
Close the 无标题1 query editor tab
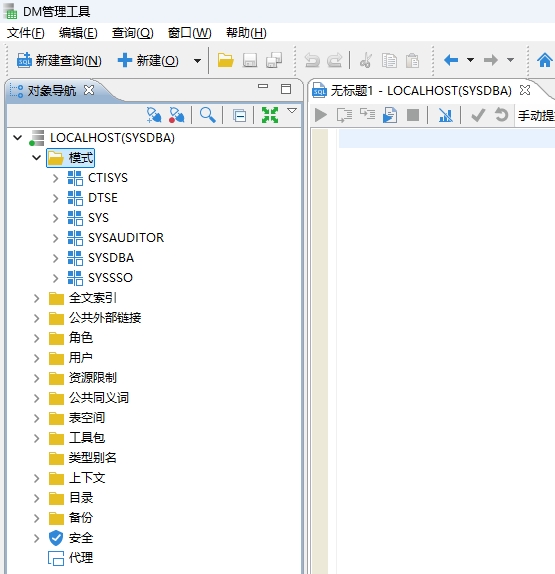525,90
